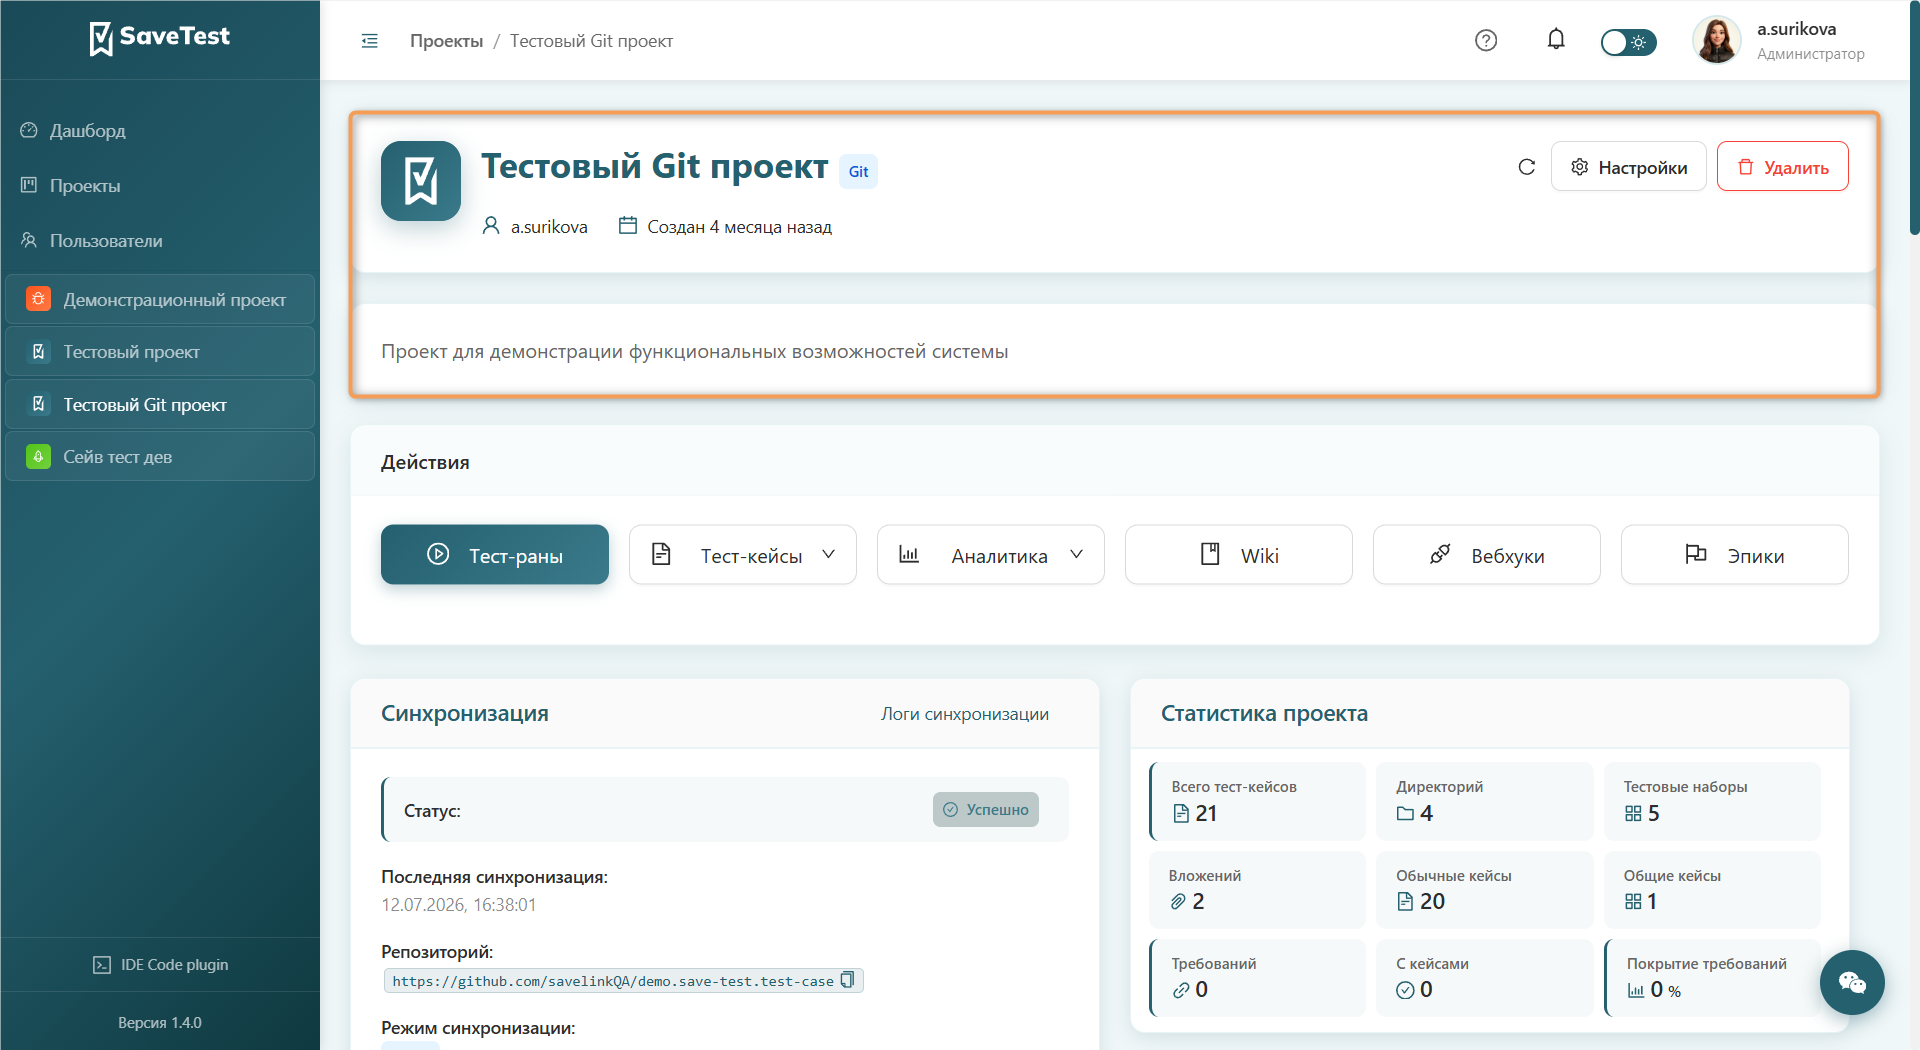Open Эпики action button
The image size is (1920, 1050).
(x=1734, y=555)
